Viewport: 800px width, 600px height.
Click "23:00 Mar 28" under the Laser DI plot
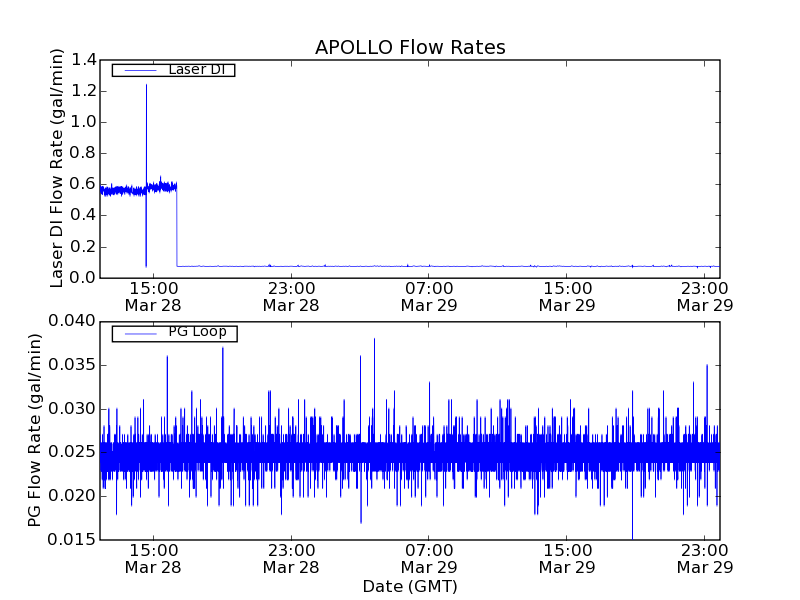291,297
